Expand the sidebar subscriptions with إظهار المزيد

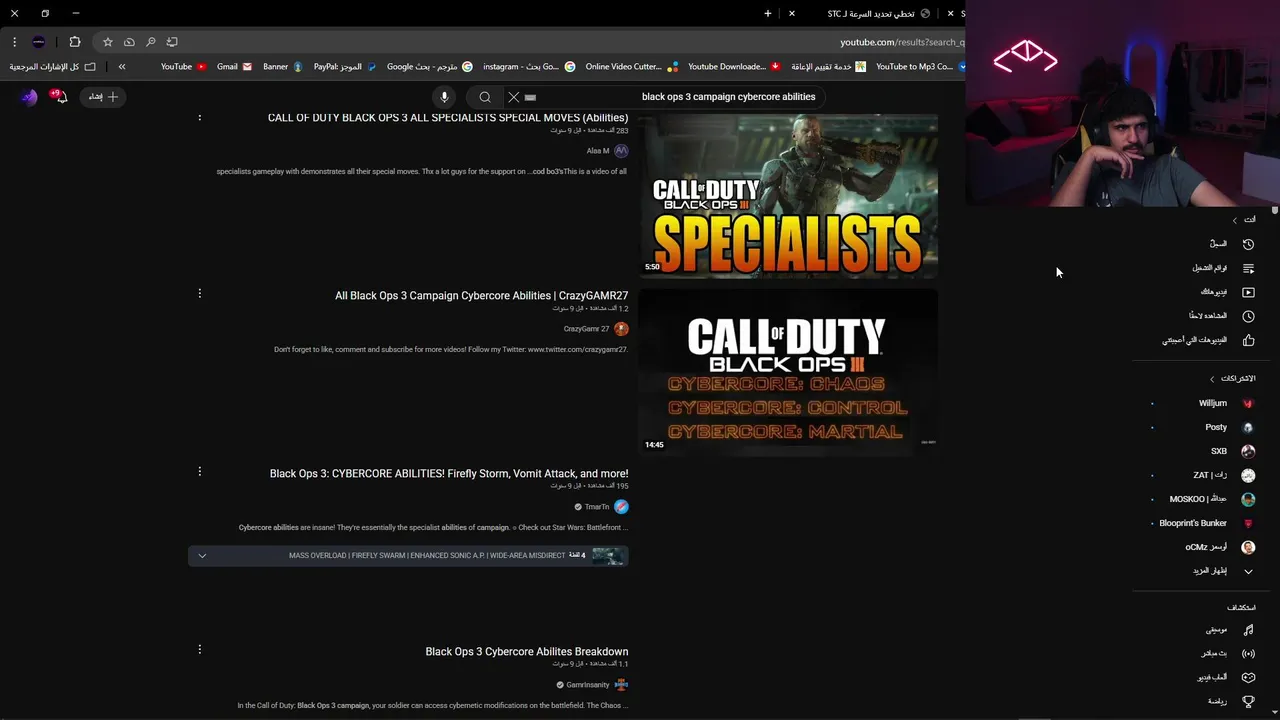point(1222,571)
